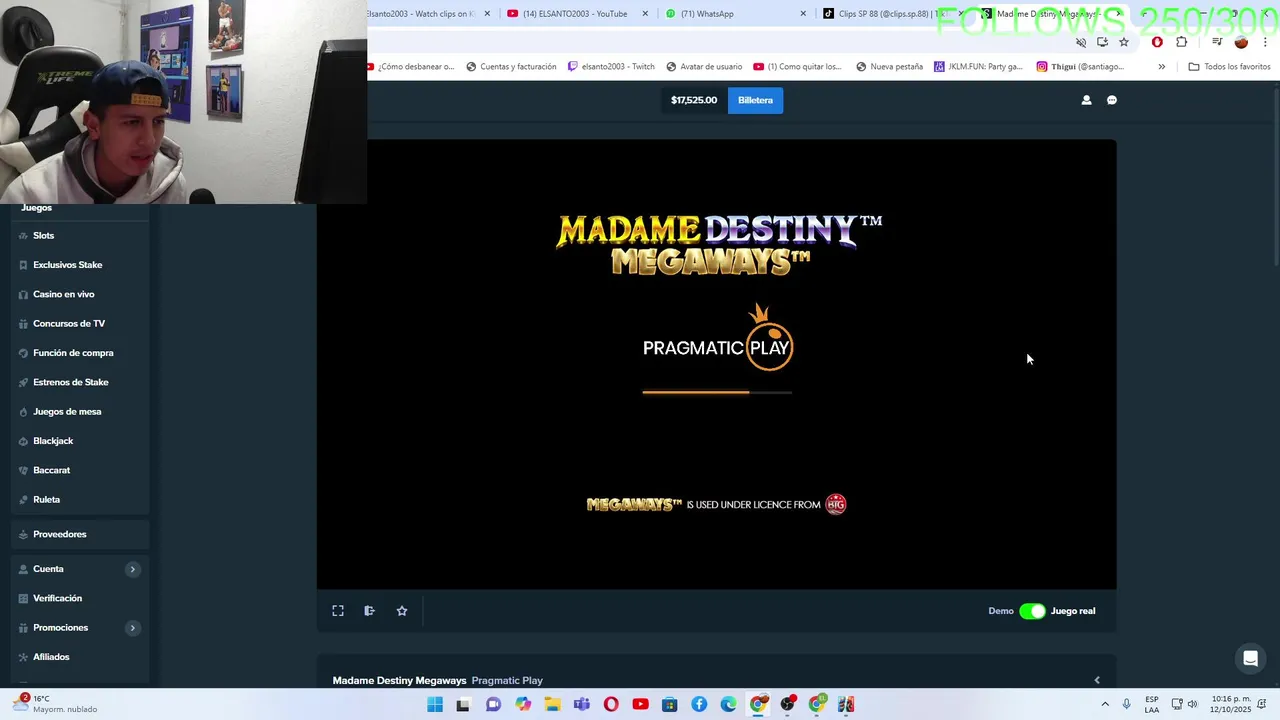Image resolution: width=1280 pixels, height=720 pixels.
Task: Open Verificación in the sidebar
Action: point(80,598)
